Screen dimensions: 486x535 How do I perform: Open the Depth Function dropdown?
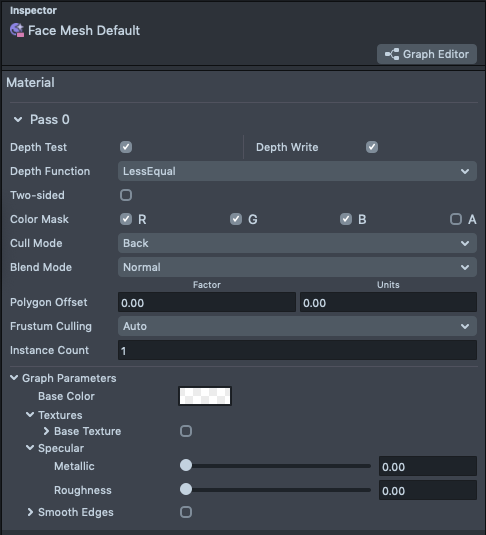297,171
